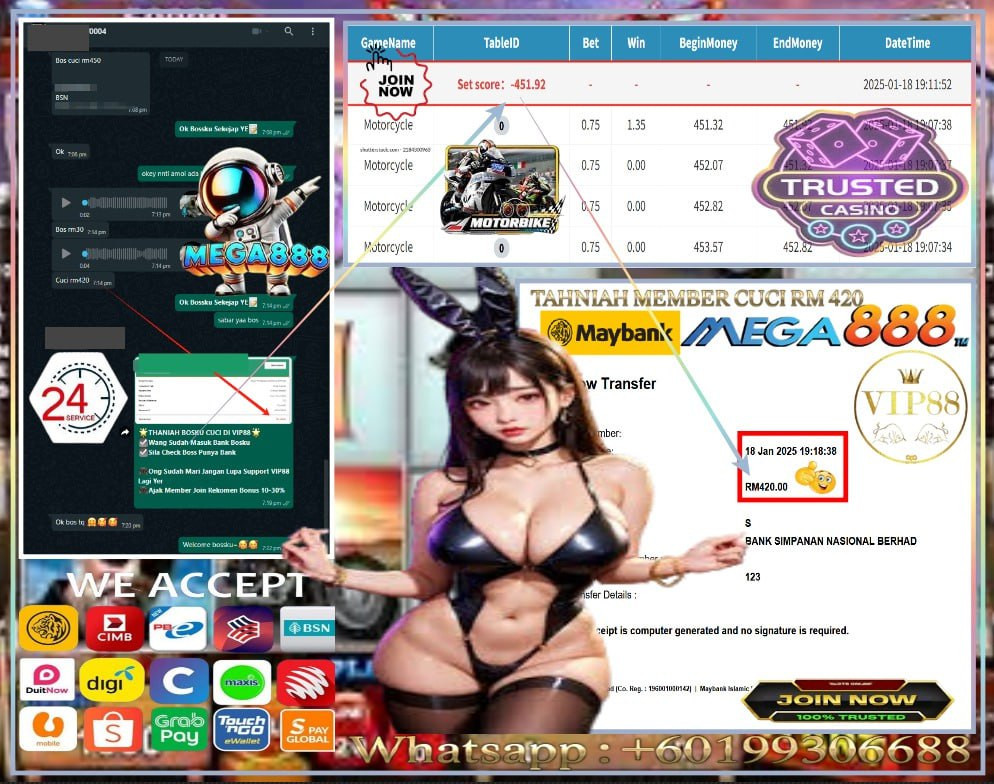Click the Motorbike game thumbnail
Image resolution: width=994 pixels, height=784 pixels.
(501, 188)
